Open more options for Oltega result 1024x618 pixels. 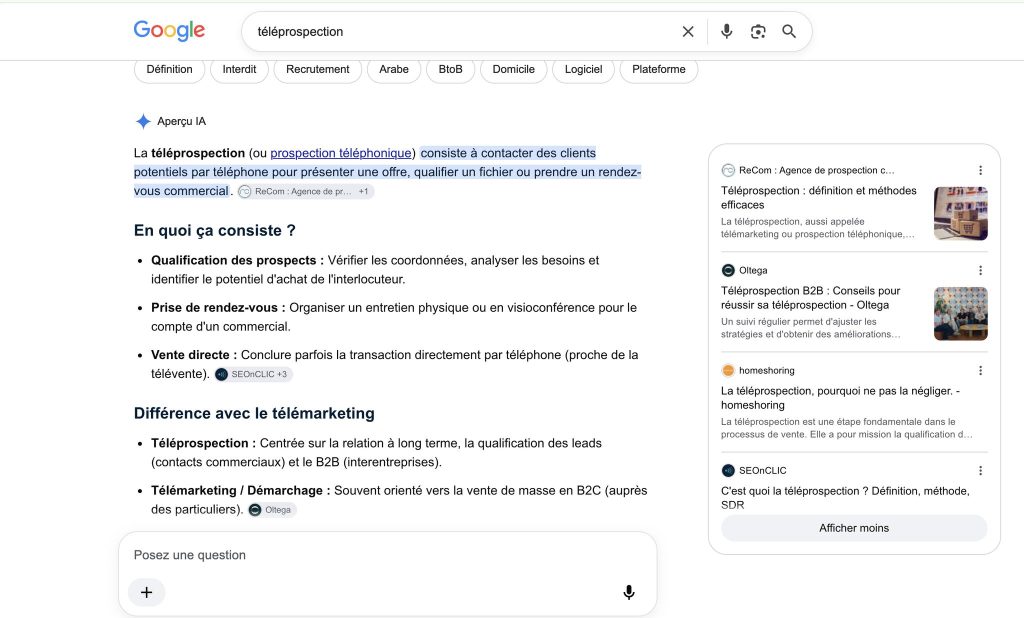click(980, 270)
